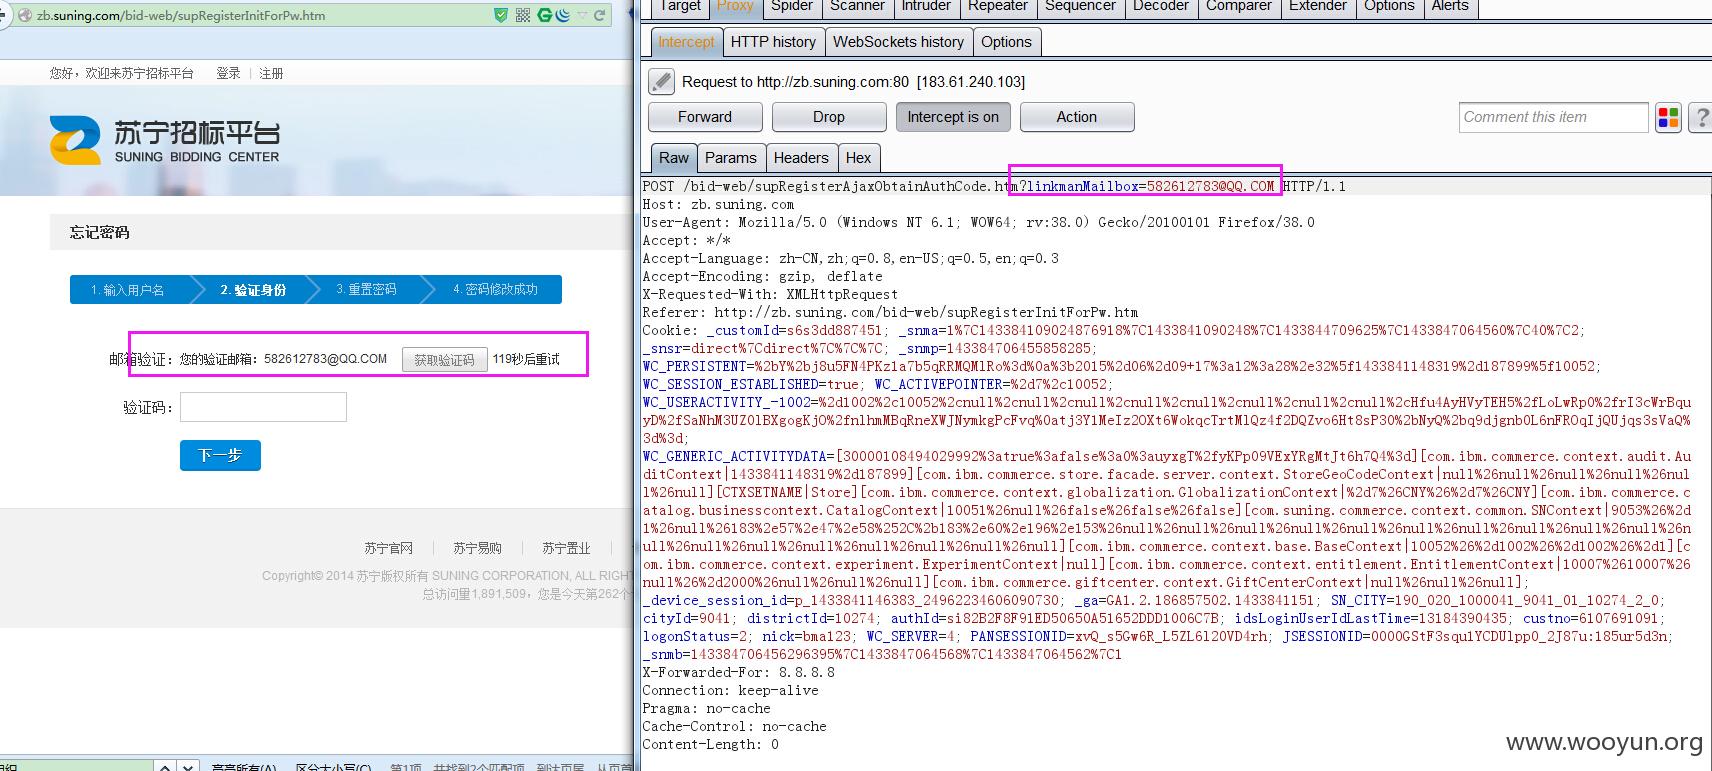Click the 注册 register link

click(x=271, y=73)
